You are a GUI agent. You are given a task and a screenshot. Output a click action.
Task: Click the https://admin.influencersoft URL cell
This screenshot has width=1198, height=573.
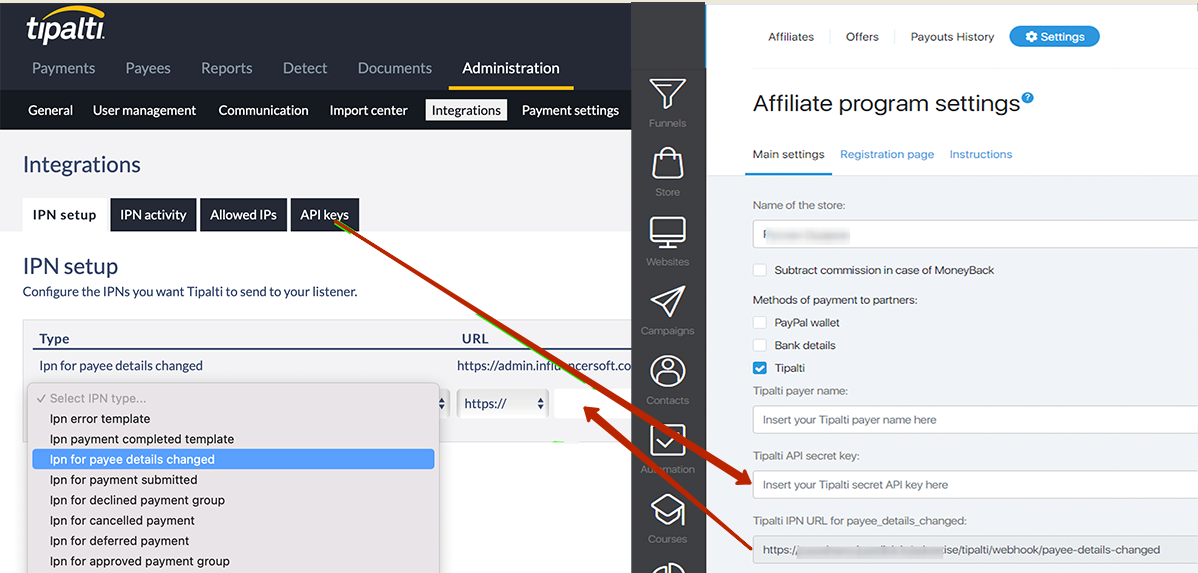click(x=544, y=365)
